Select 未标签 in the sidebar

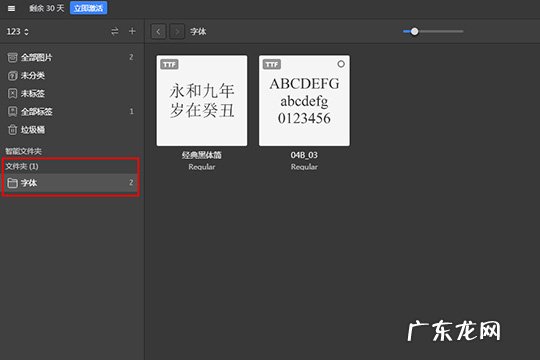[71, 93]
